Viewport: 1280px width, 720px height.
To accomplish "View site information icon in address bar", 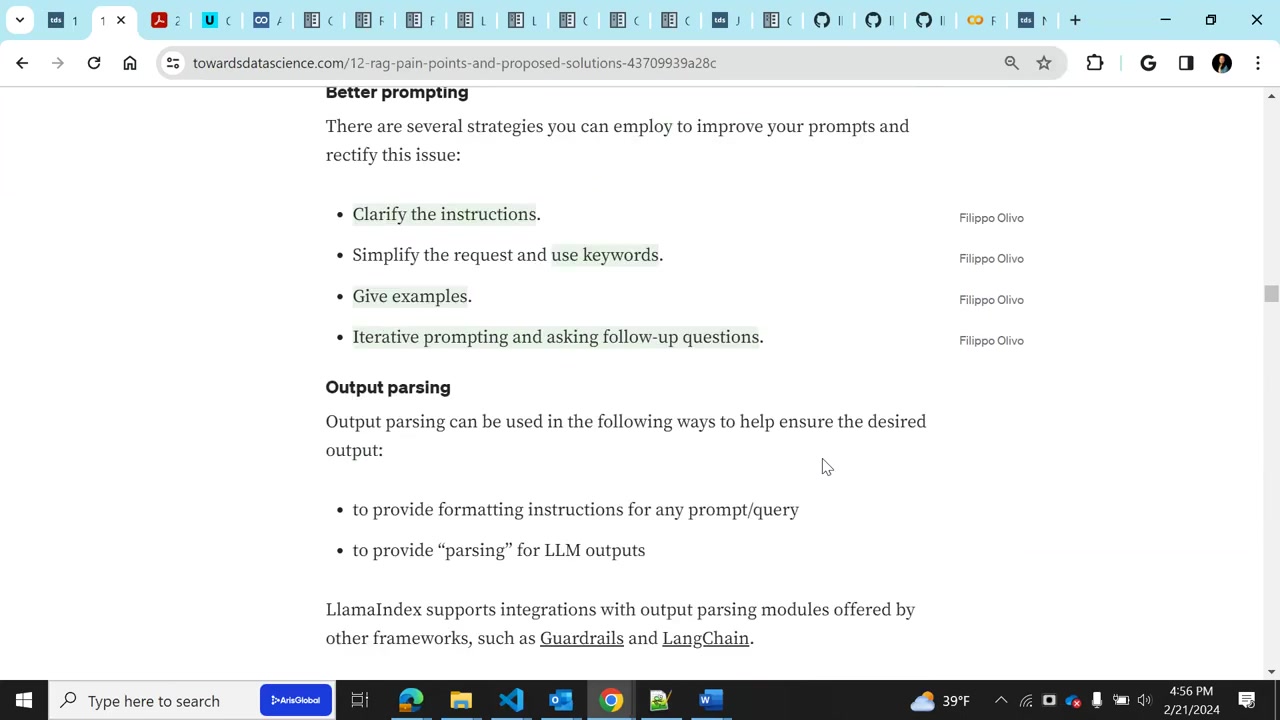I will coord(173,63).
